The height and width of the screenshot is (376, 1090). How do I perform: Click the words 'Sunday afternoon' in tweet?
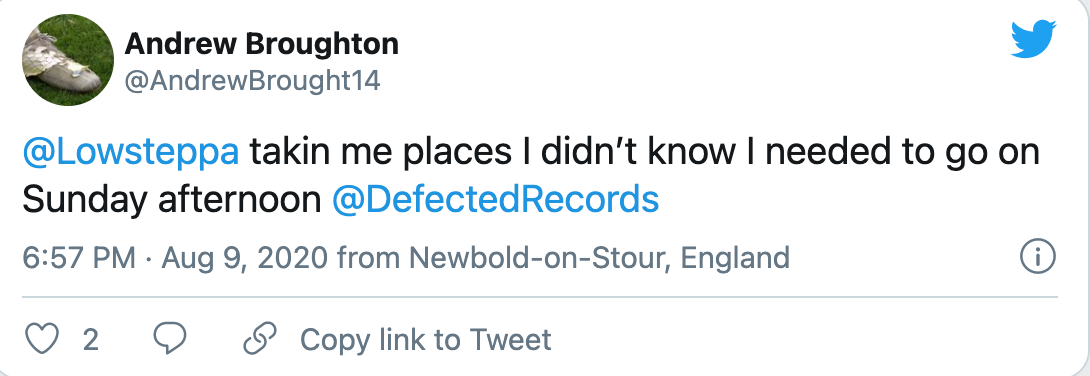tap(172, 200)
